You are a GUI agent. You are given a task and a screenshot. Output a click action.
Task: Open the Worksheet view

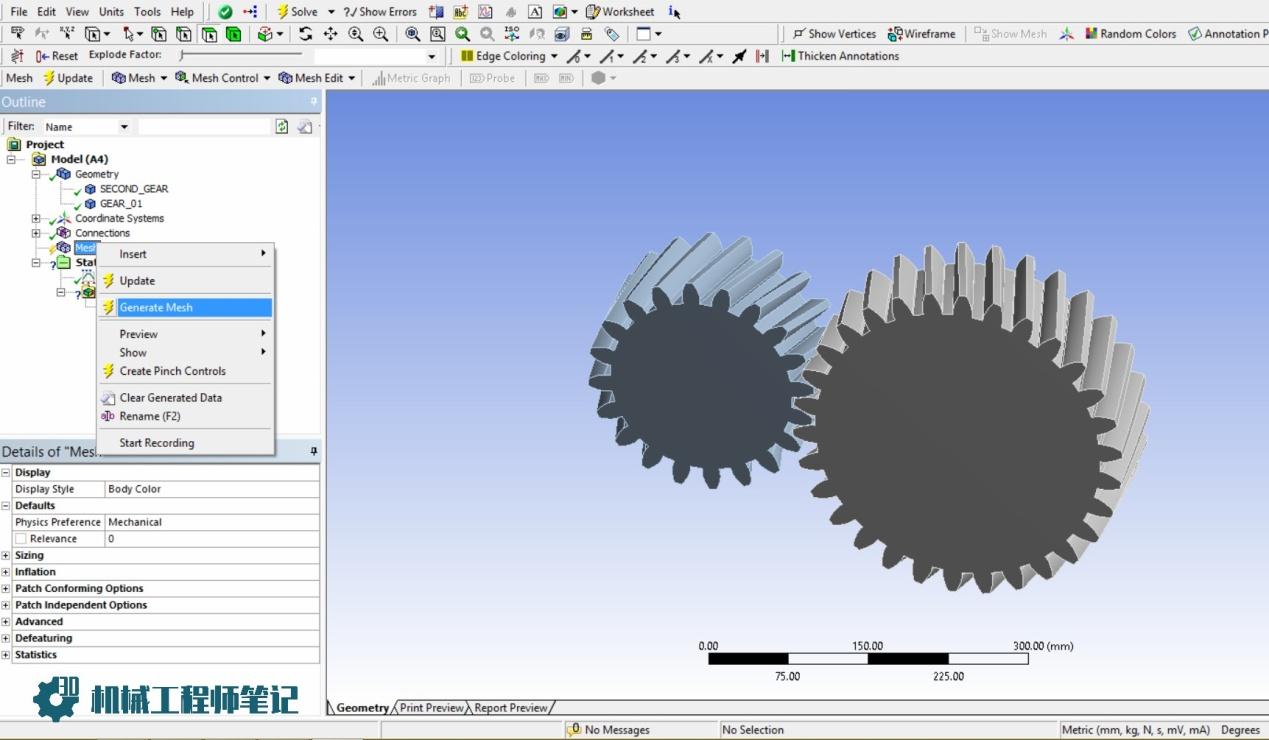pyautogui.click(x=620, y=12)
